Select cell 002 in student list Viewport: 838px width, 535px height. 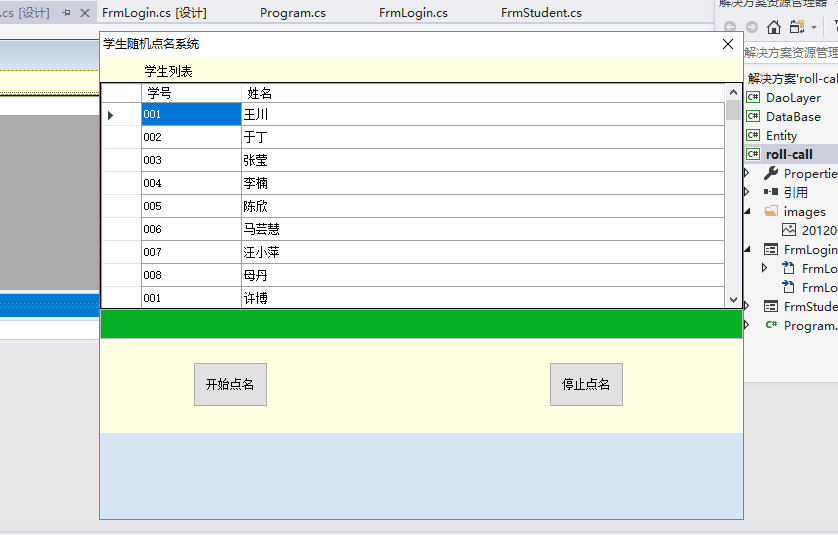(191, 137)
